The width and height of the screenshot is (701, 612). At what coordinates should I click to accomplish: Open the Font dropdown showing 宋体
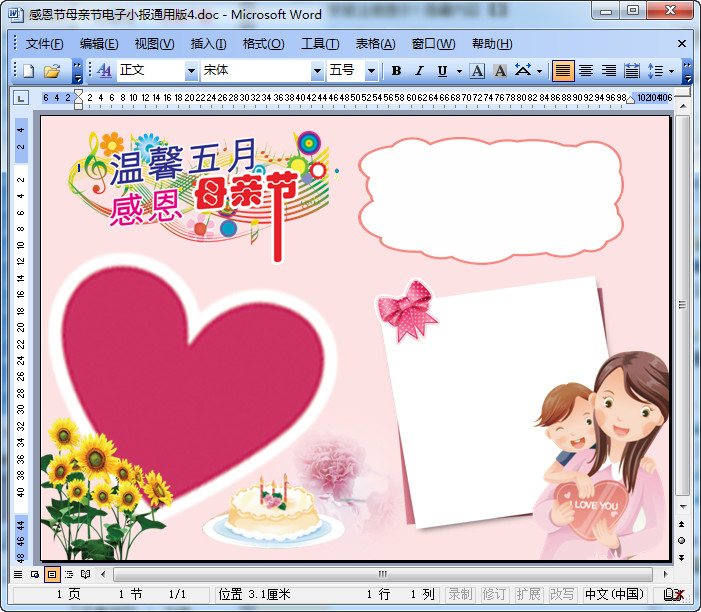(x=317, y=71)
